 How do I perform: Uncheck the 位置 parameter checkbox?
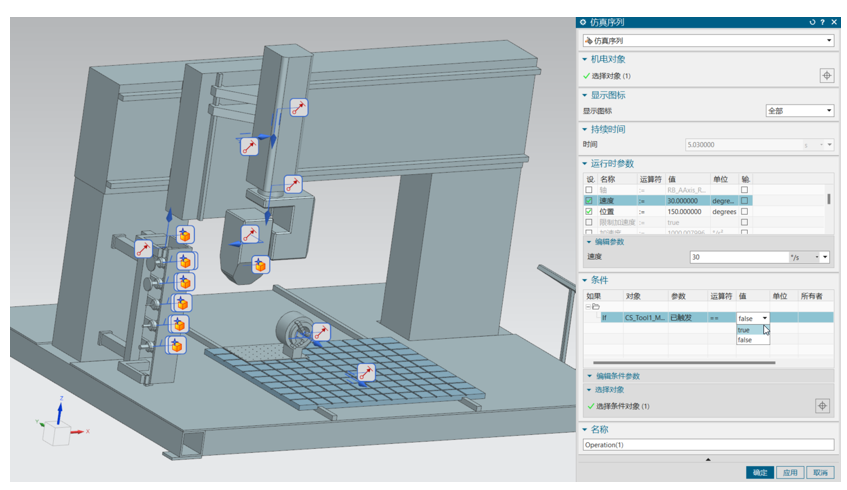pyautogui.click(x=589, y=212)
